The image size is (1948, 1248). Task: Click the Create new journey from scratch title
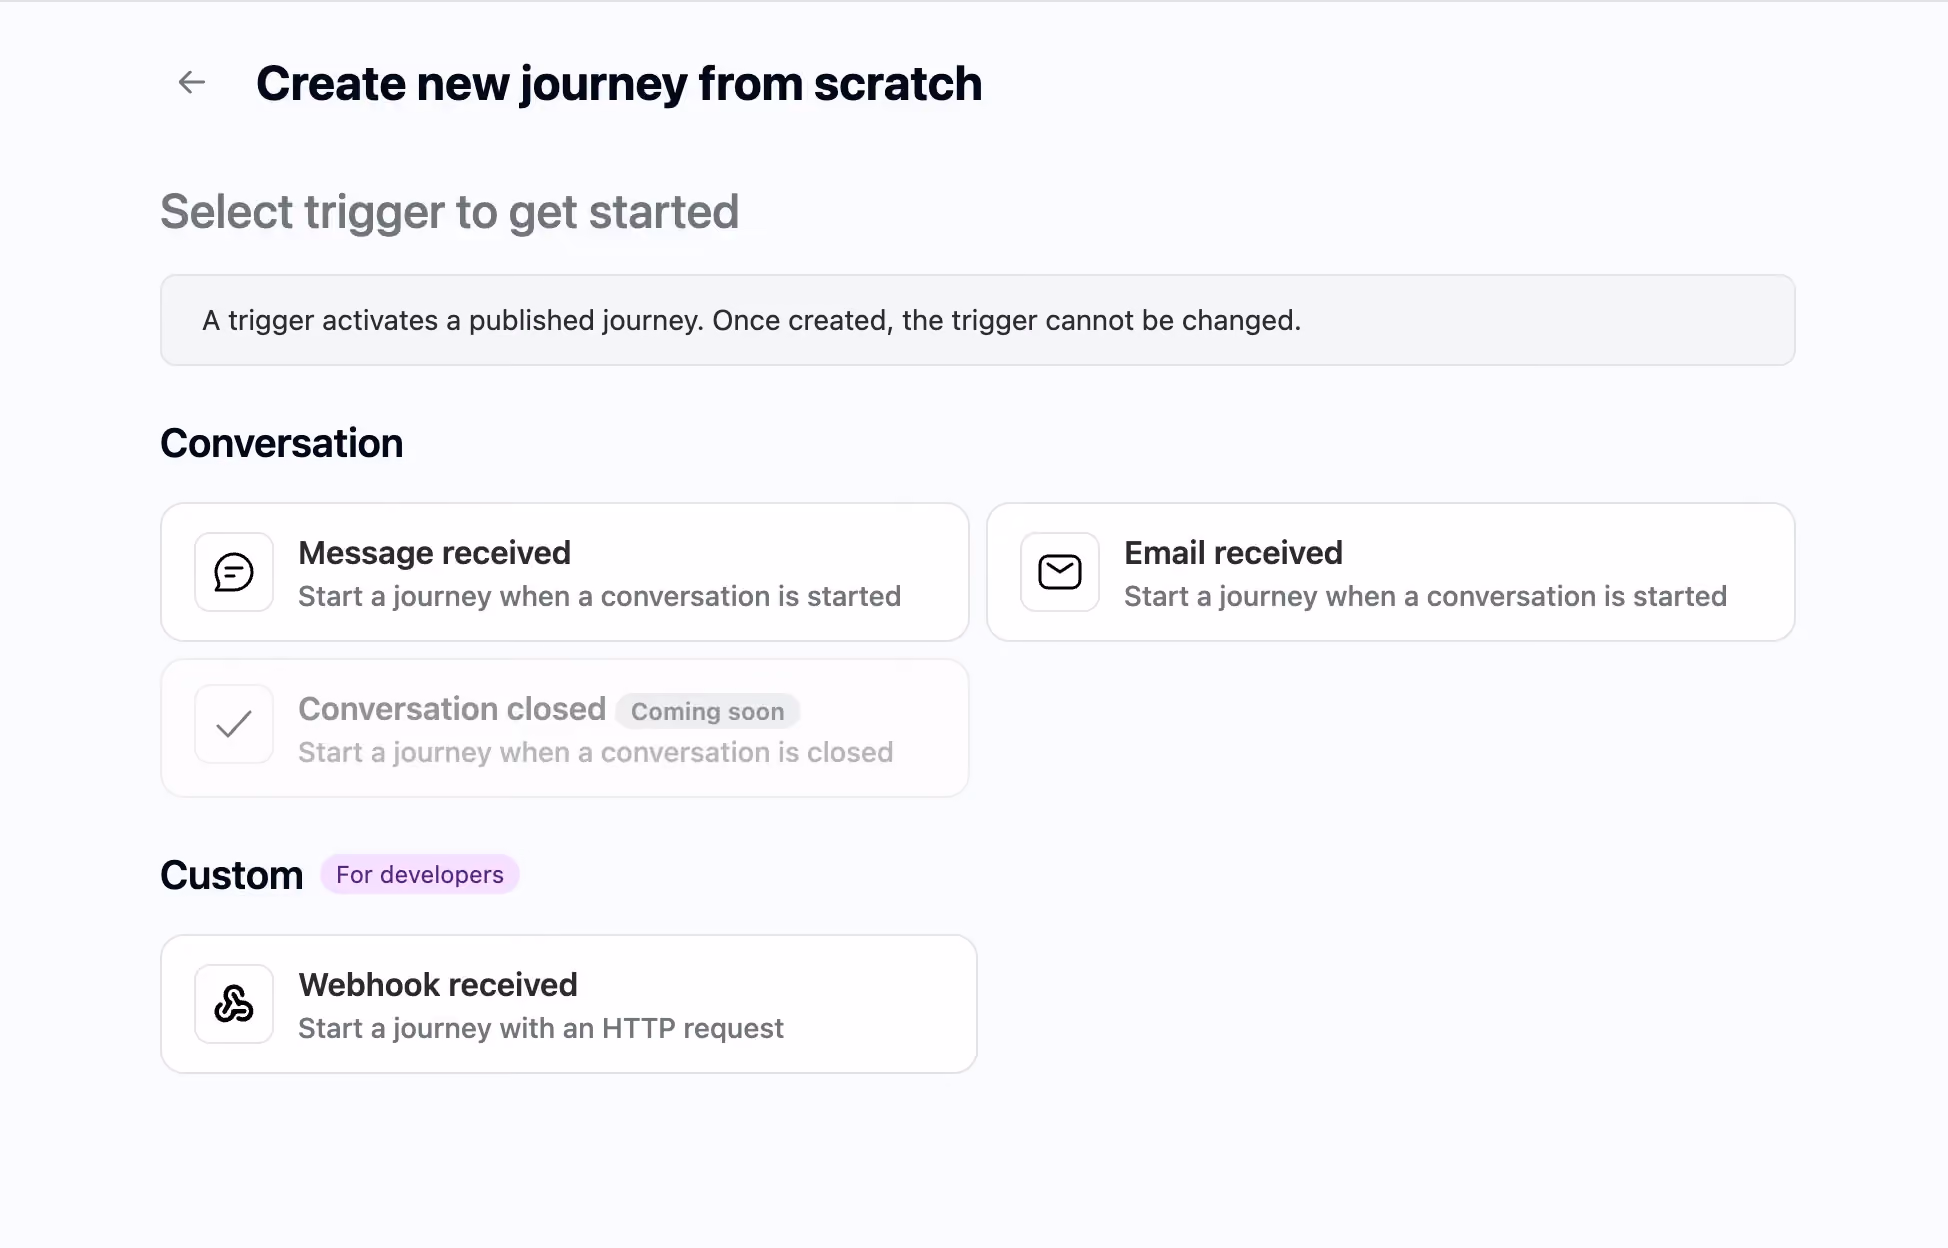tap(619, 83)
